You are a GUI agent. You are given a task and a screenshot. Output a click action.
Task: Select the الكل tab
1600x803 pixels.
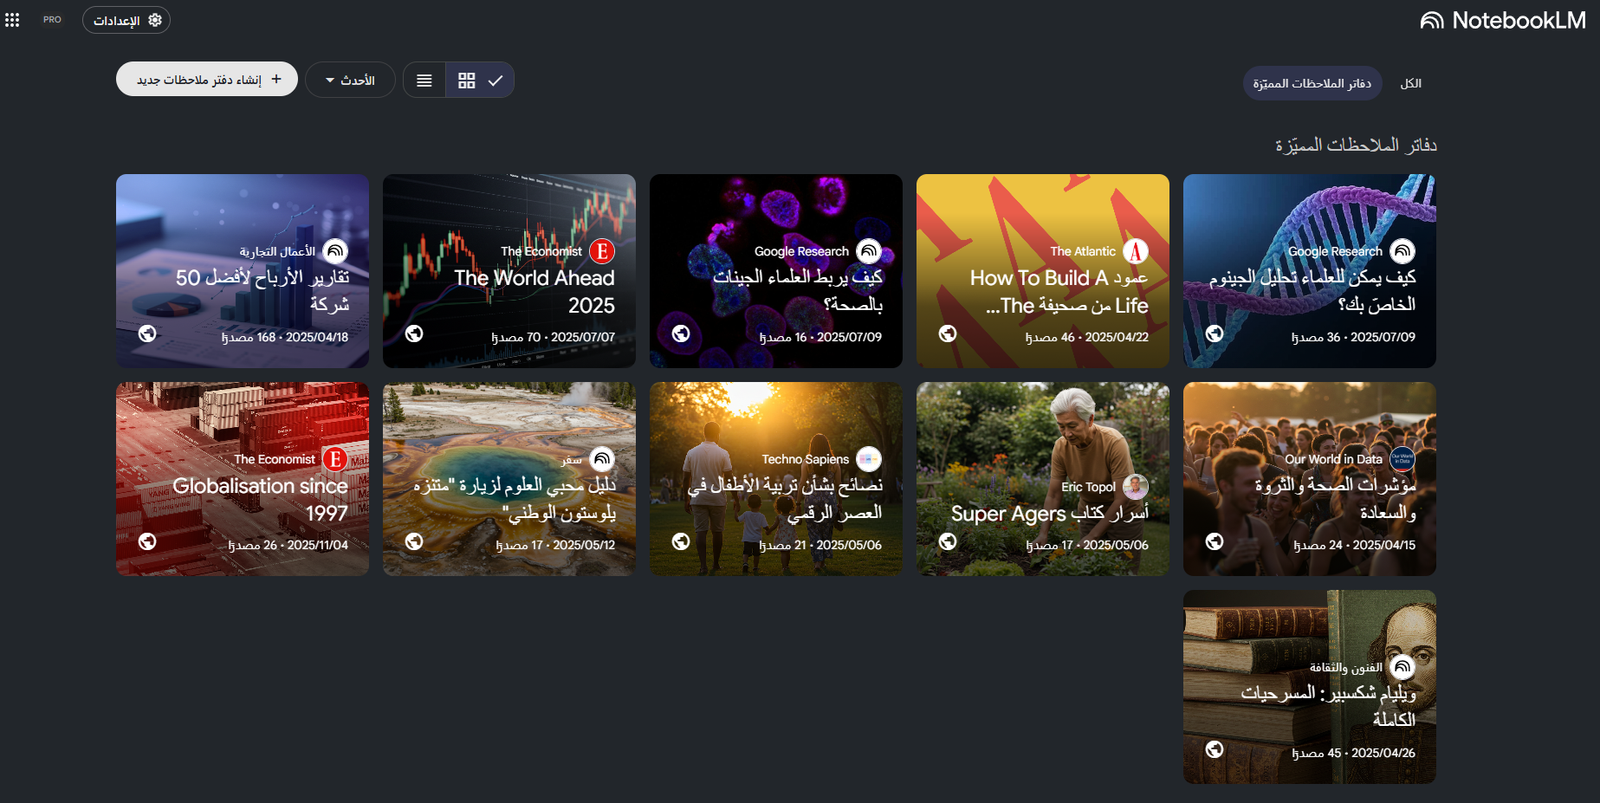(1411, 83)
